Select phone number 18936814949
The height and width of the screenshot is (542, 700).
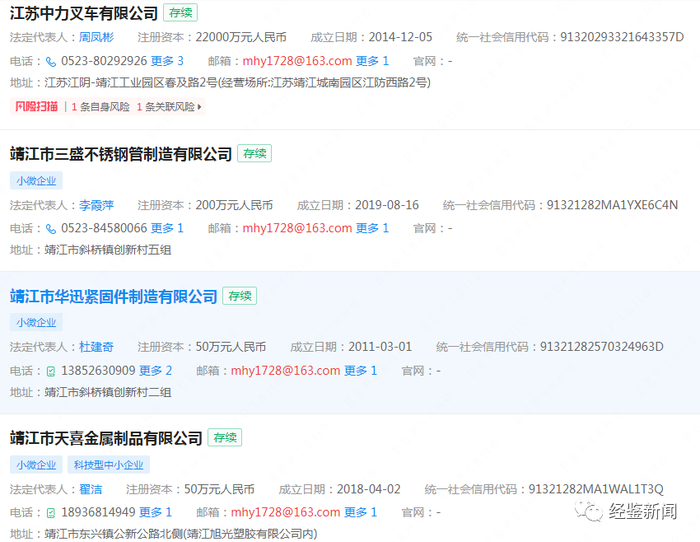point(98,512)
